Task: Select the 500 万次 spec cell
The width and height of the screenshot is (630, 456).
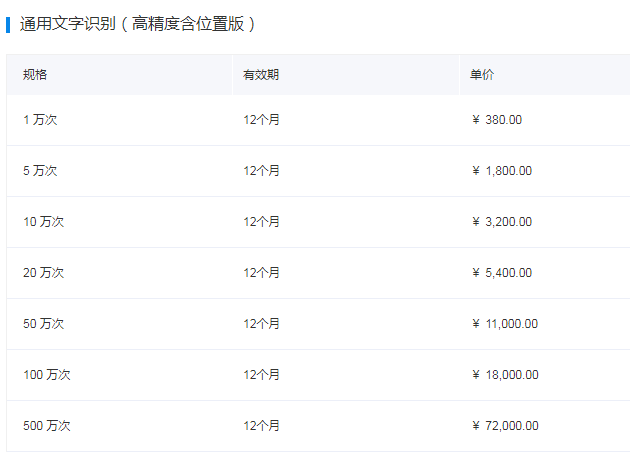Action: coord(47,426)
